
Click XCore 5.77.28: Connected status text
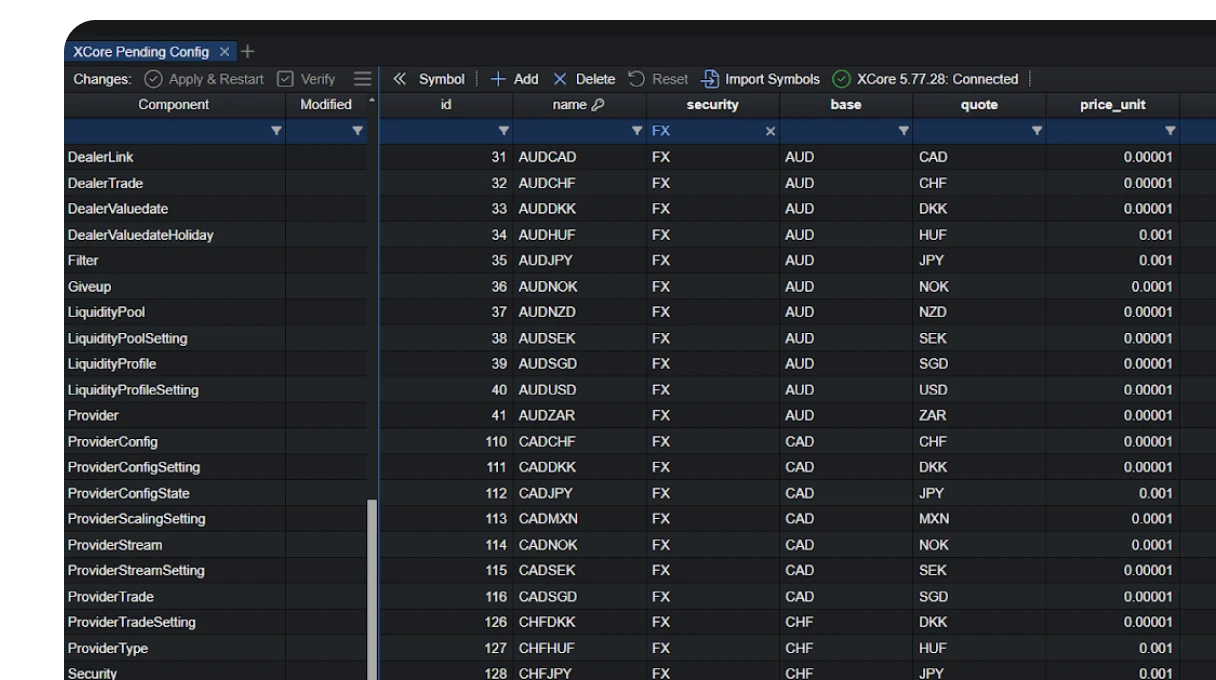coord(937,79)
